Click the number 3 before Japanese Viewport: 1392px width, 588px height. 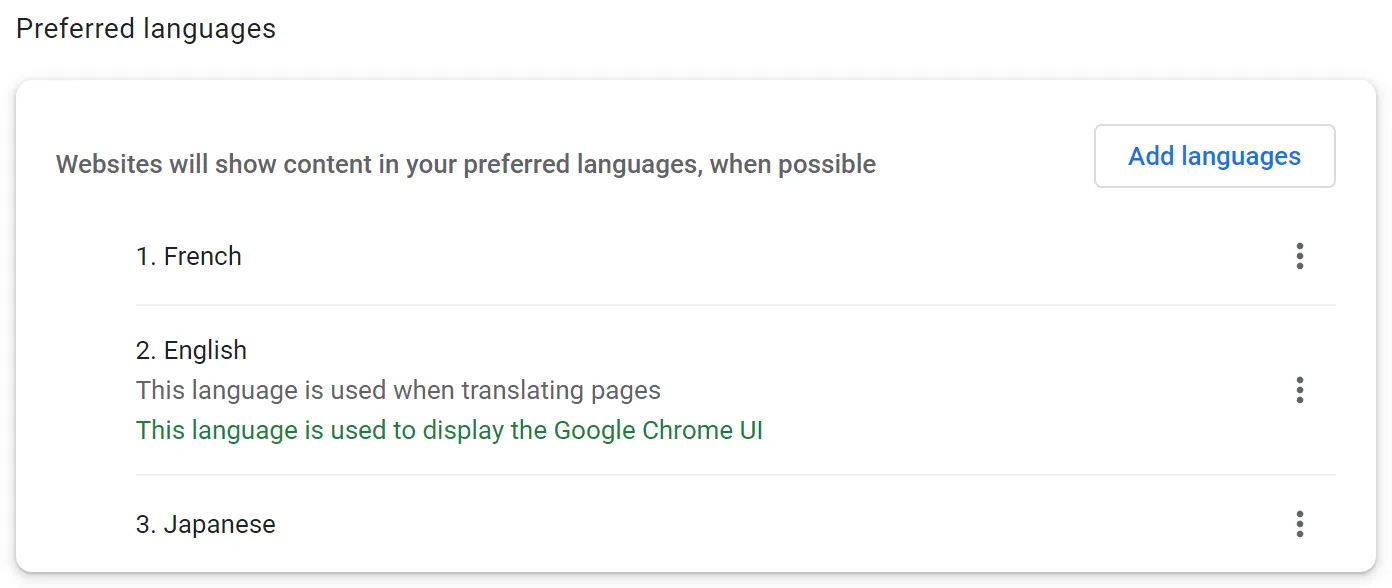click(x=145, y=524)
